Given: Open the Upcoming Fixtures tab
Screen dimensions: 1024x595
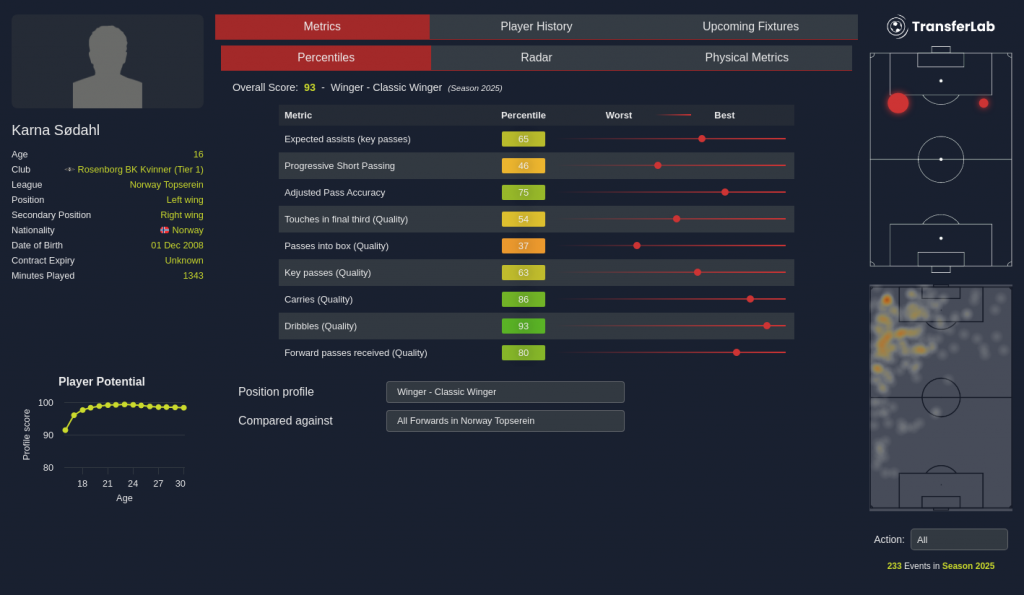Looking at the screenshot, I should (x=750, y=27).
